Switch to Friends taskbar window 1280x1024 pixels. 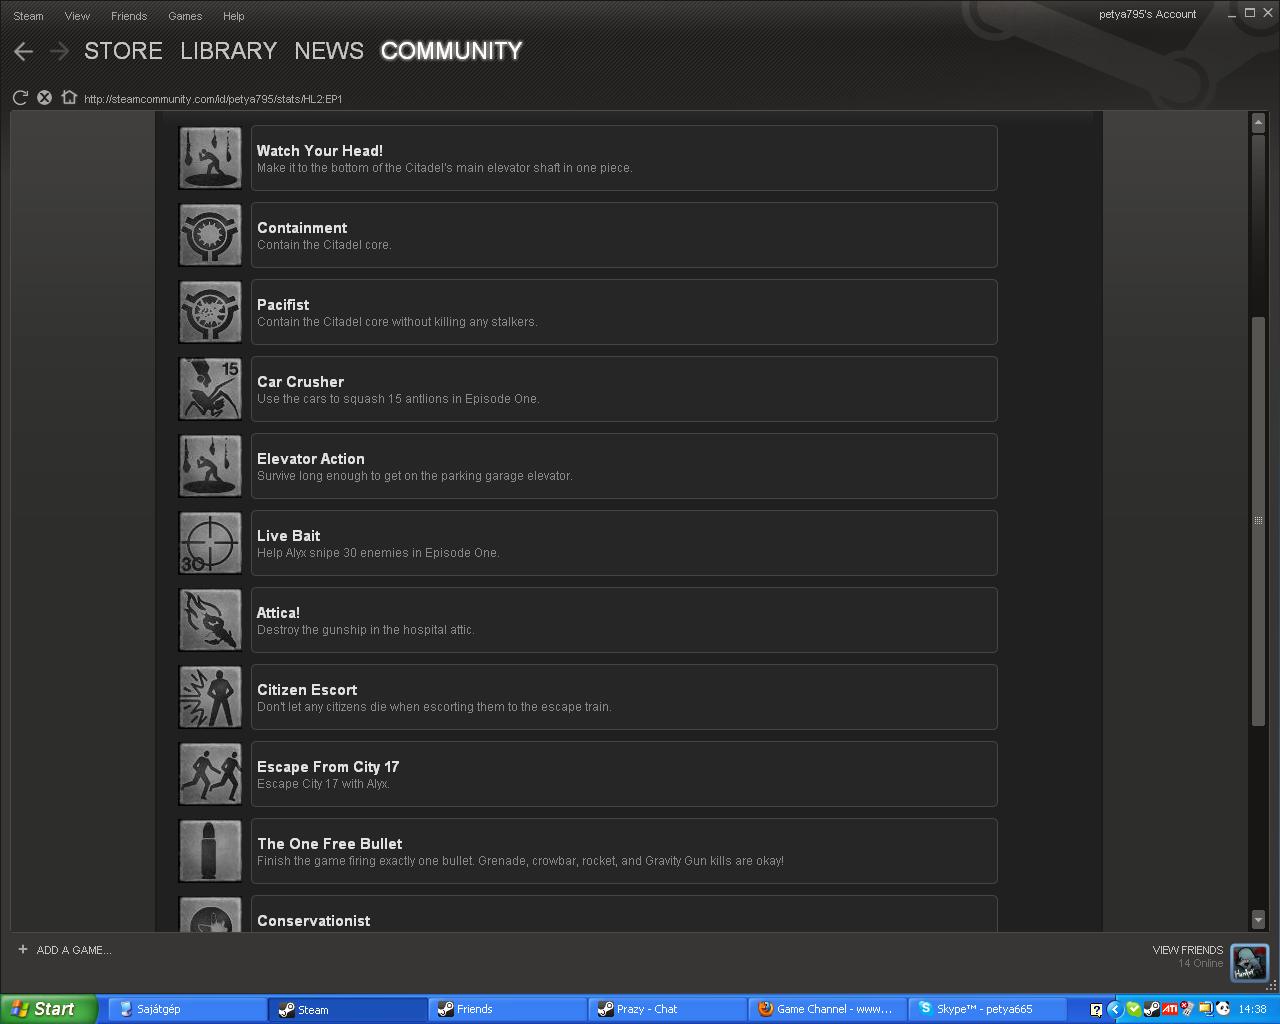[508, 1009]
